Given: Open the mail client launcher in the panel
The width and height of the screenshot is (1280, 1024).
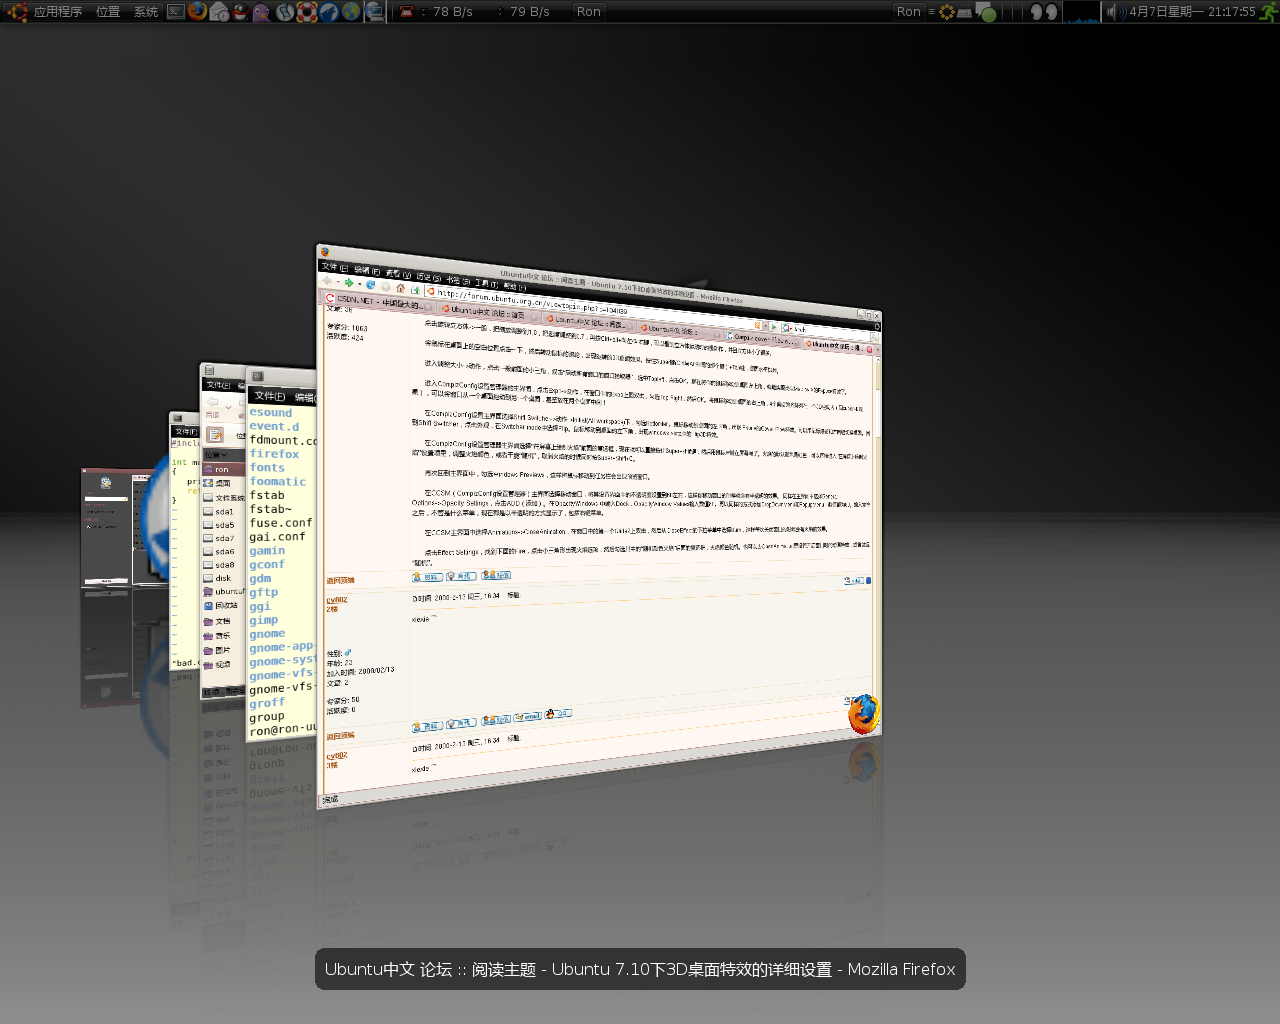Looking at the screenshot, I should point(219,12).
